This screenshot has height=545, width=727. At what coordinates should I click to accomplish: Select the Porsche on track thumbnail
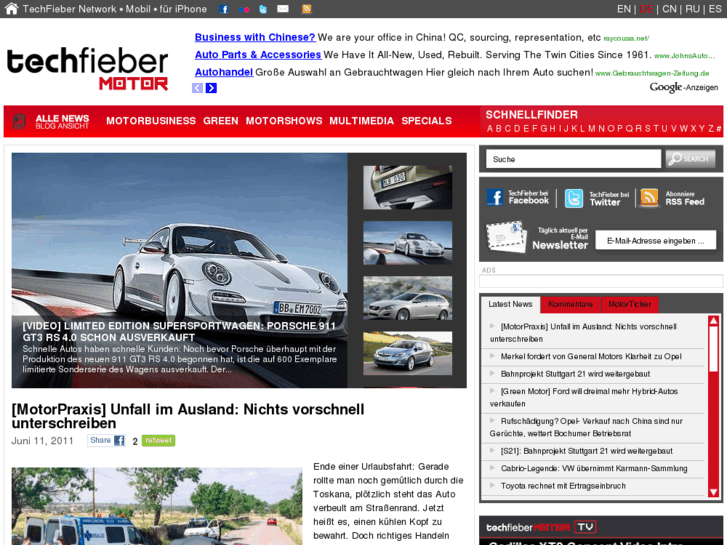click(408, 243)
